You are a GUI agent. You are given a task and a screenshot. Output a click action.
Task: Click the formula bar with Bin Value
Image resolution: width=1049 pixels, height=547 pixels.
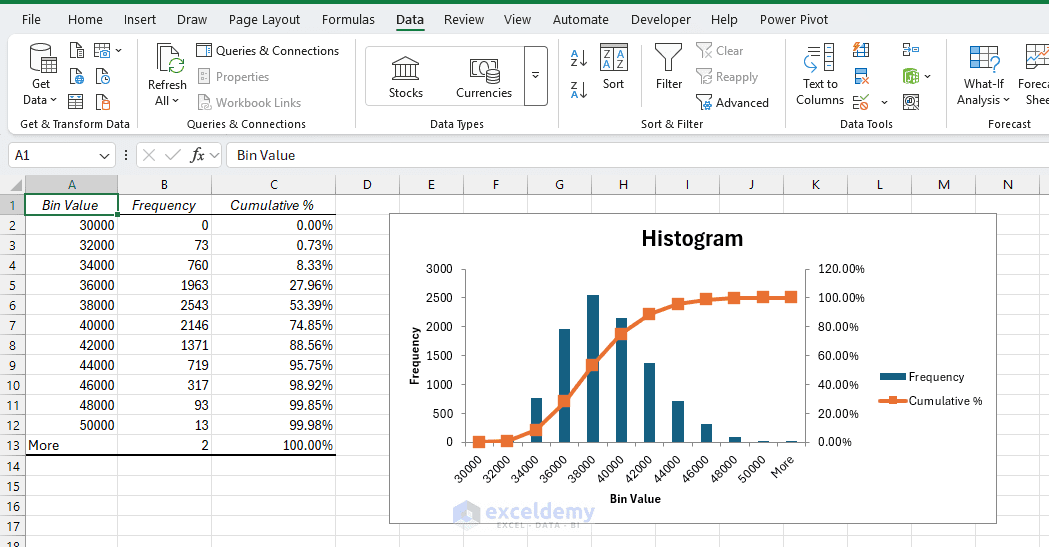click(637, 155)
